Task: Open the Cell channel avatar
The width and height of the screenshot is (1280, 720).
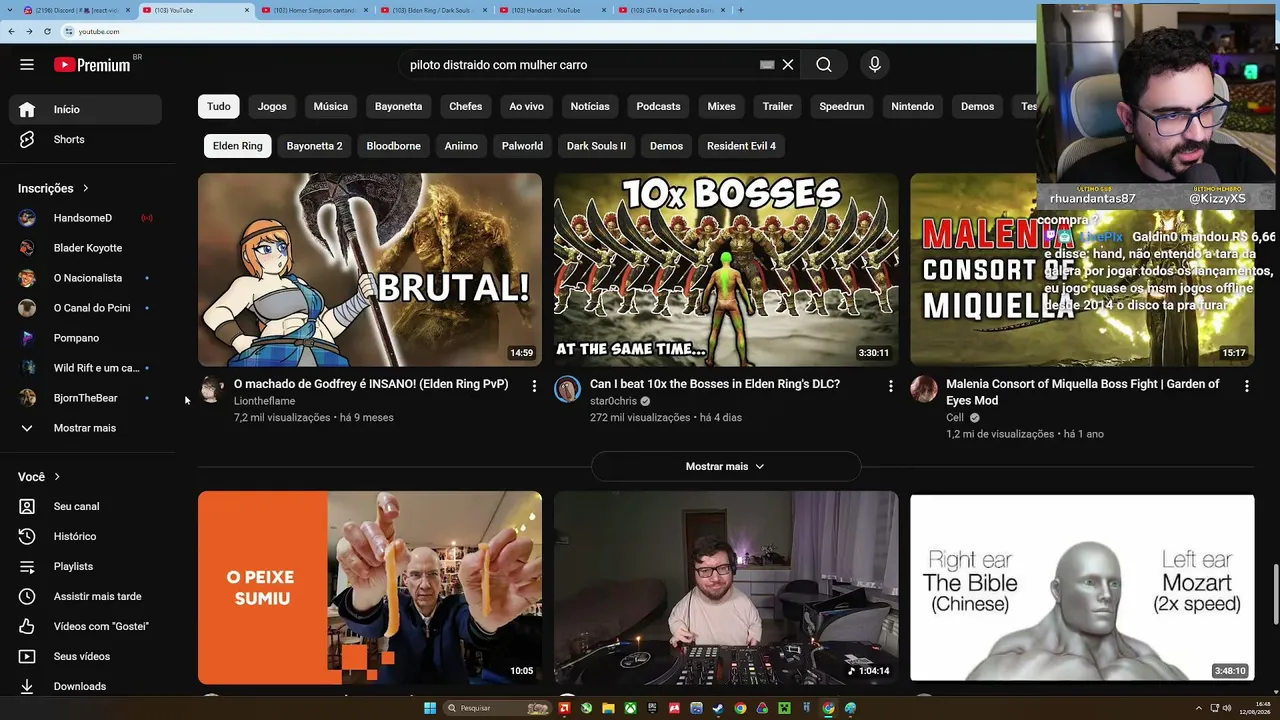Action: click(923, 389)
